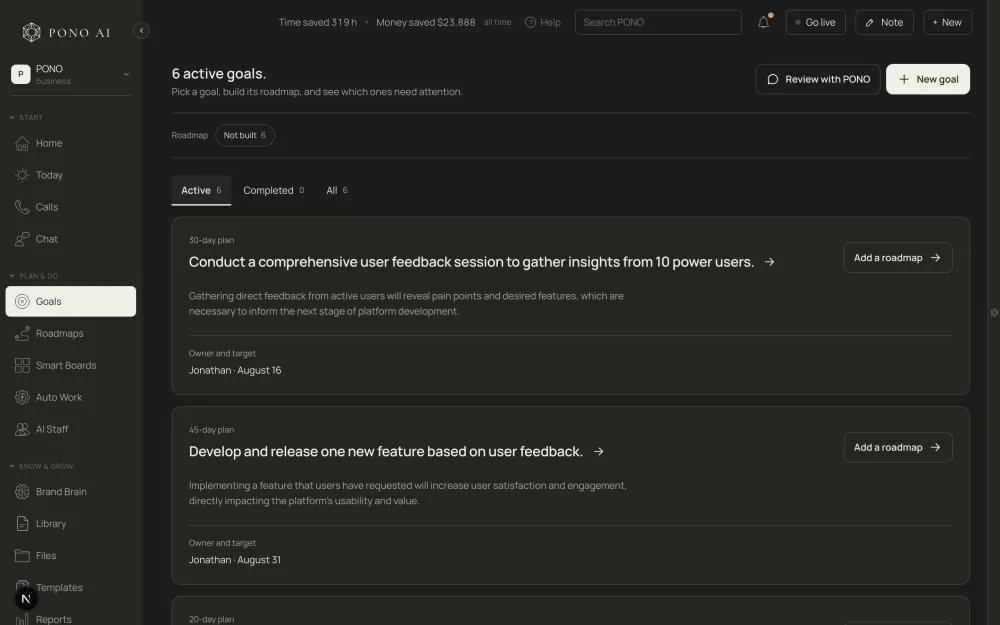Click Review with PONO button

pyautogui.click(x=818, y=79)
